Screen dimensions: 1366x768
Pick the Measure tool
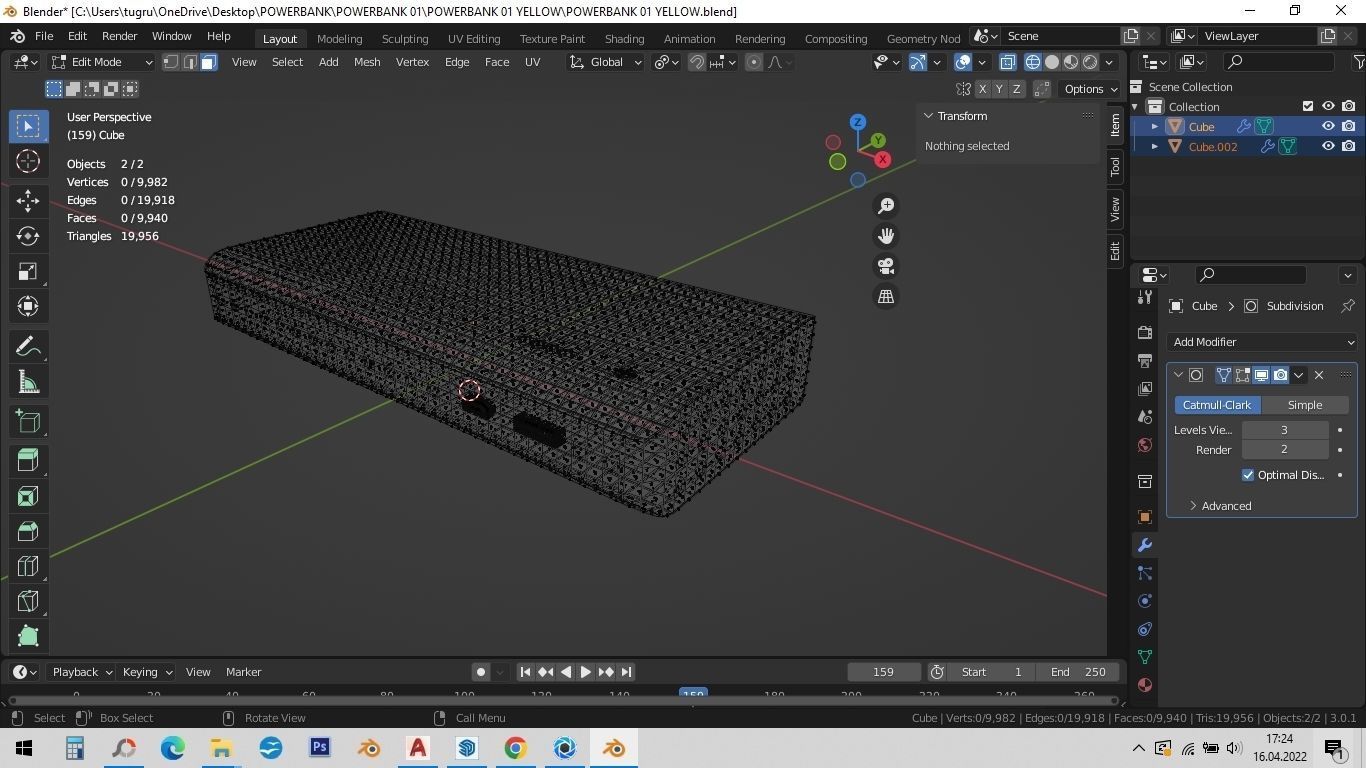[x=28, y=382]
